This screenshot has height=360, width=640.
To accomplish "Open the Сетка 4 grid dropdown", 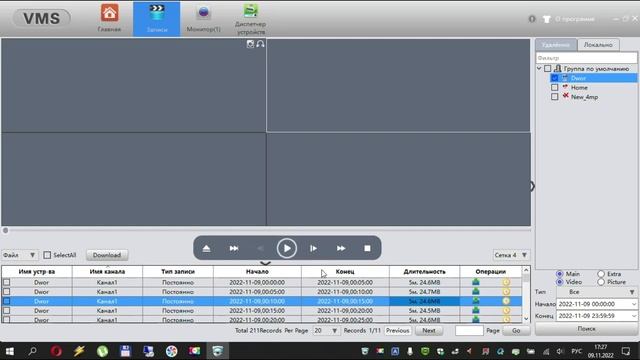I will click(x=511, y=255).
